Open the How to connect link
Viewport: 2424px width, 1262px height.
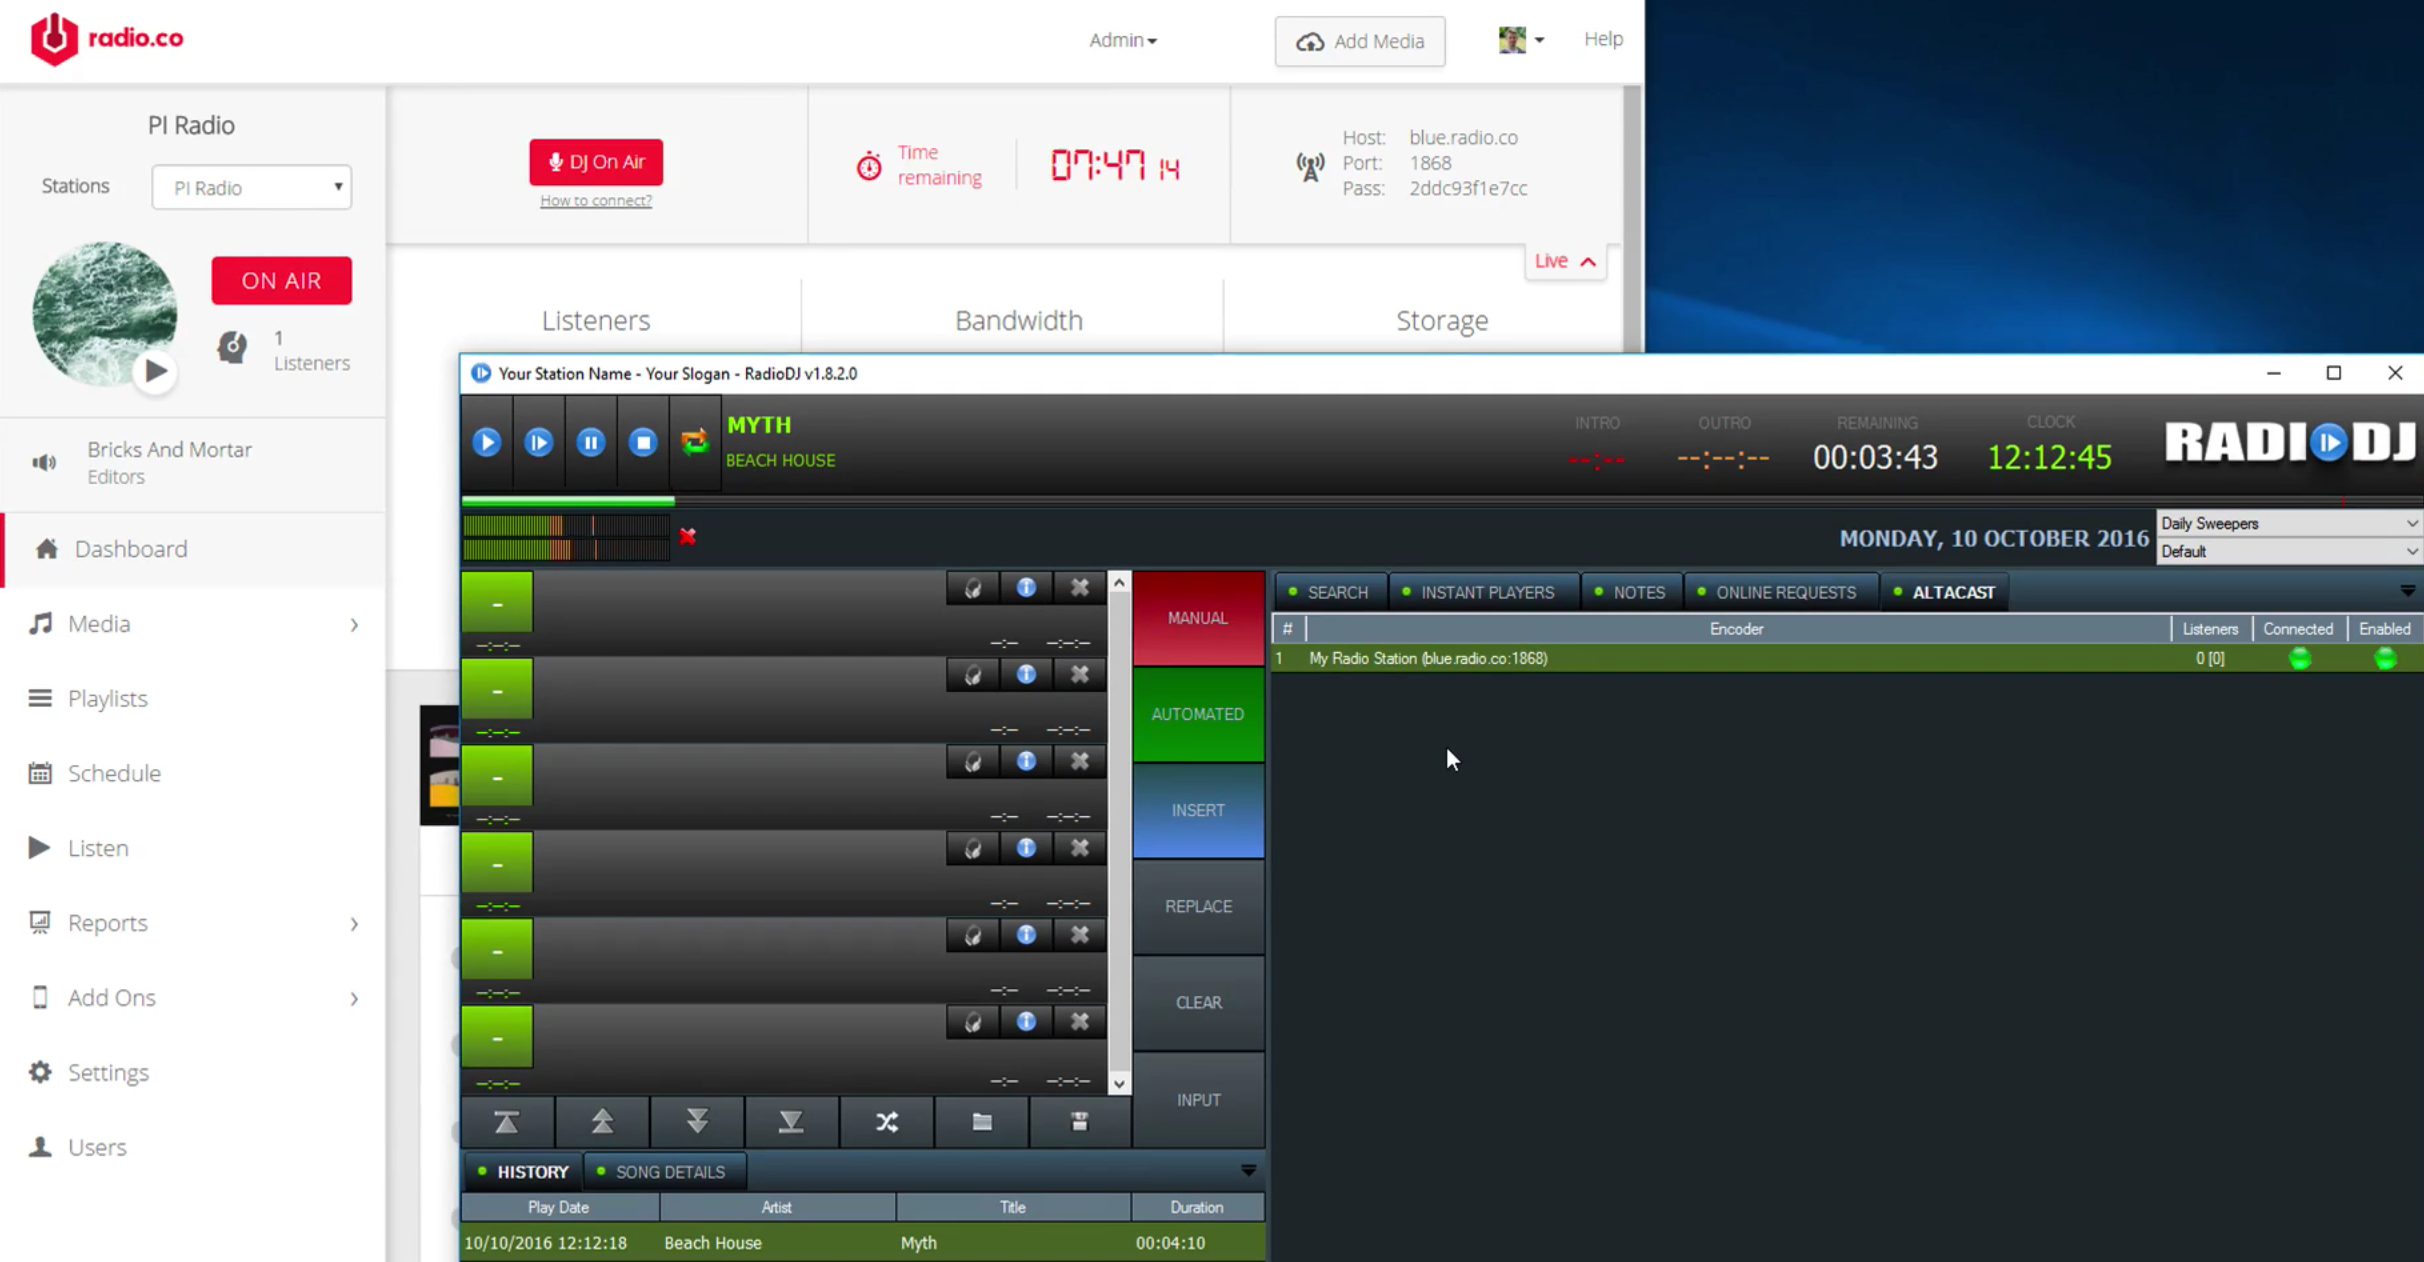tap(596, 200)
